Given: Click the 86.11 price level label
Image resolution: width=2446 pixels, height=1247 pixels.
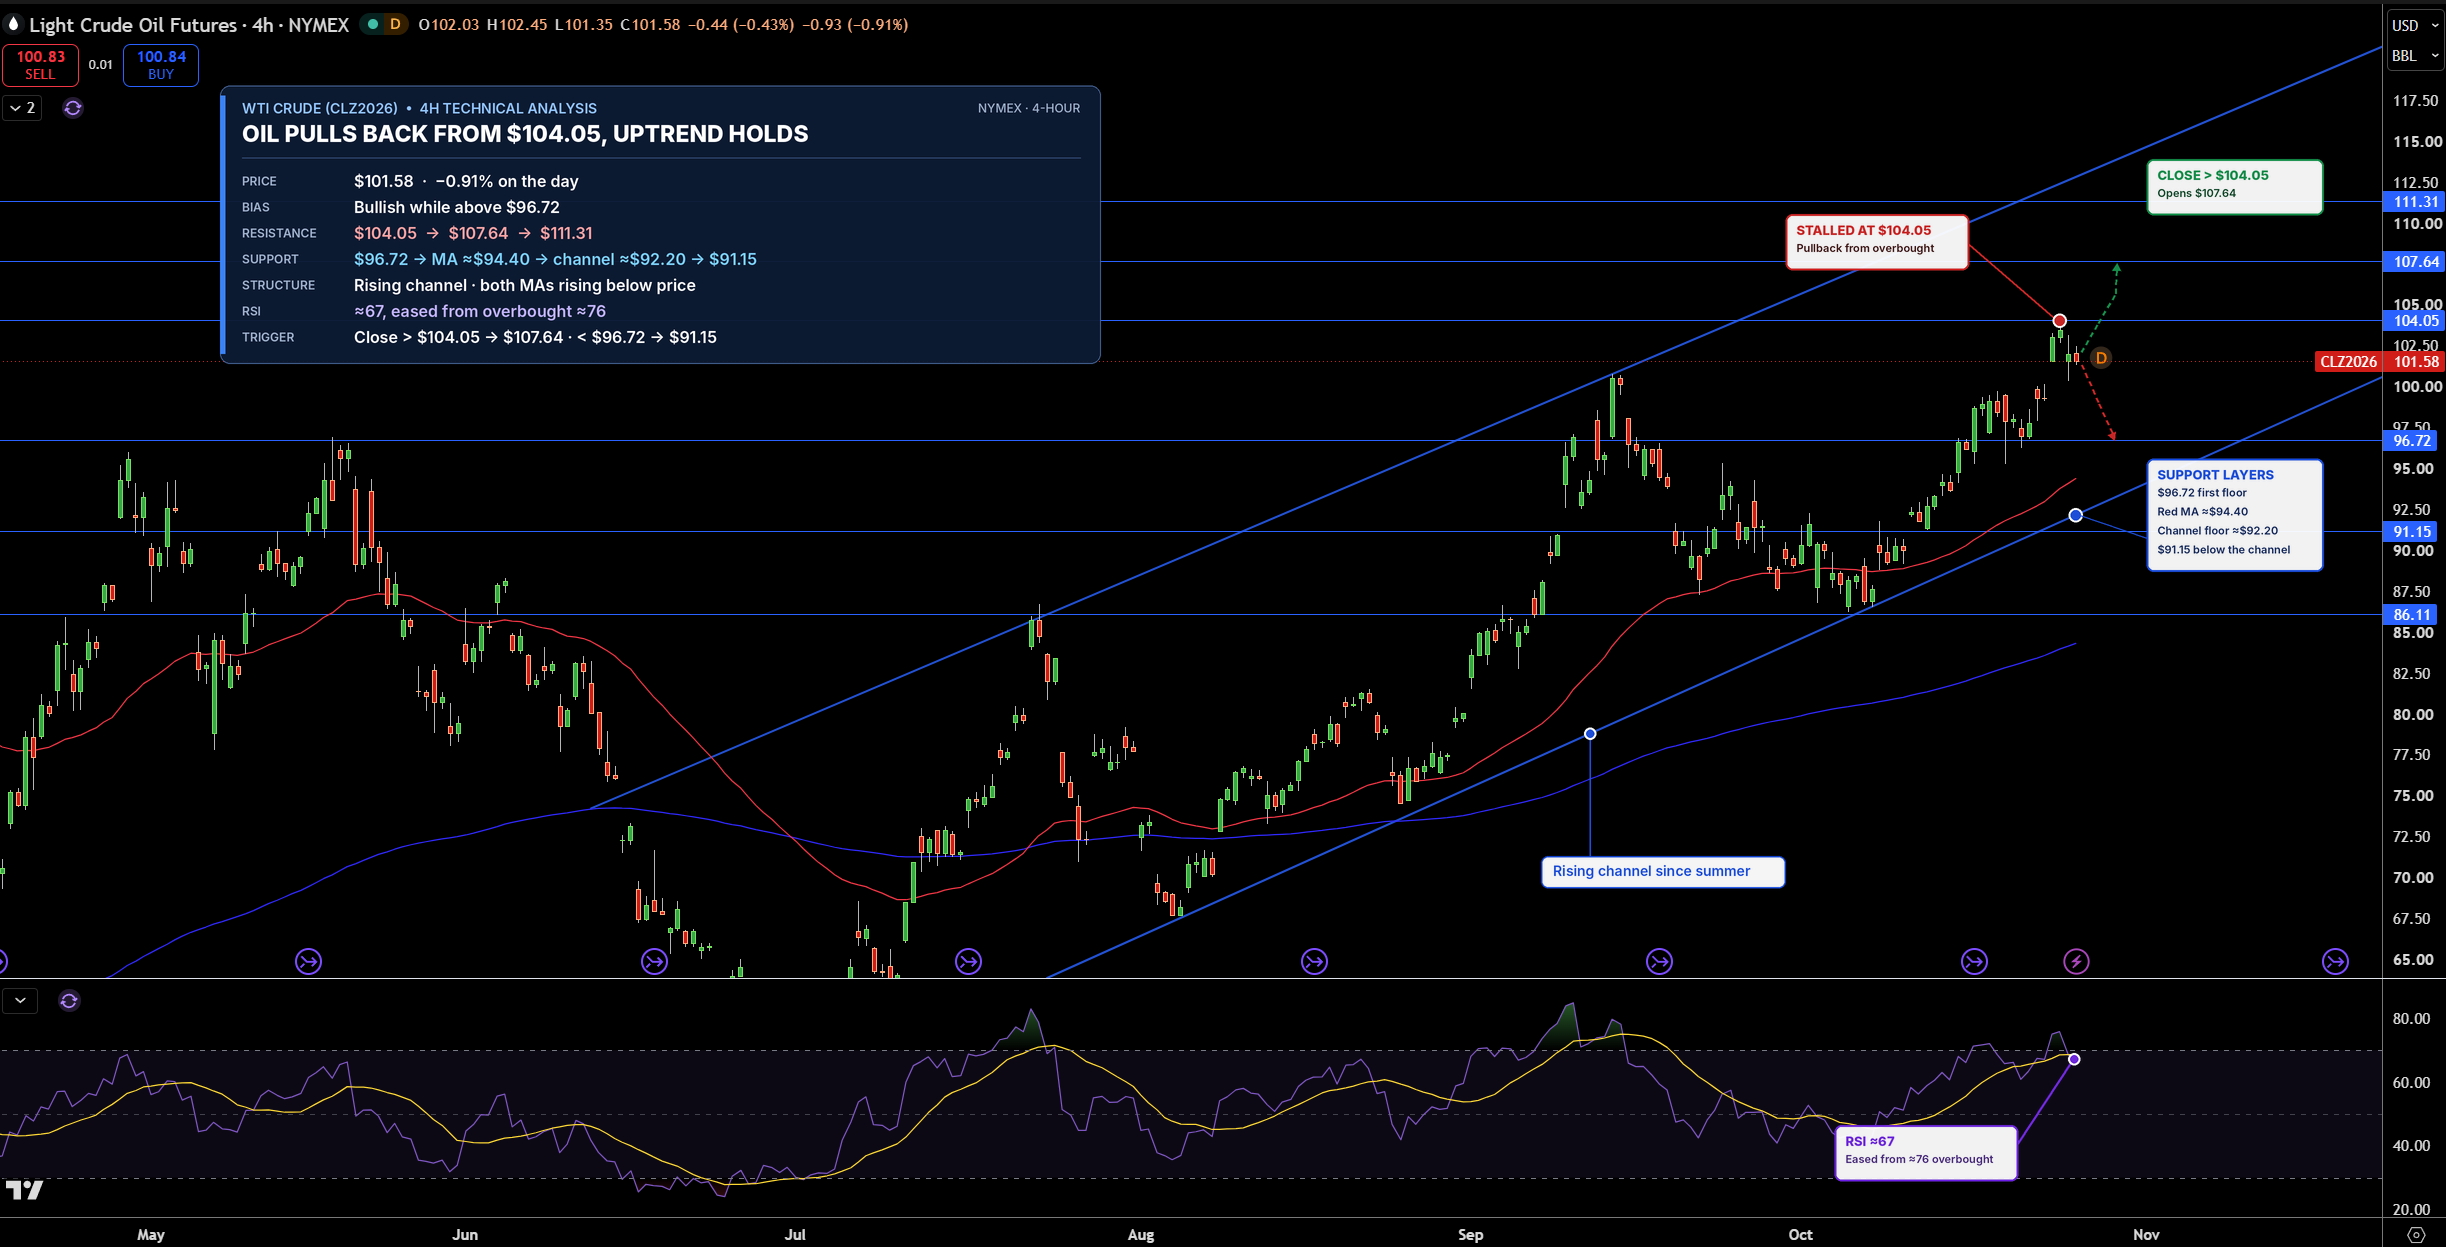Looking at the screenshot, I should [x=2412, y=615].
